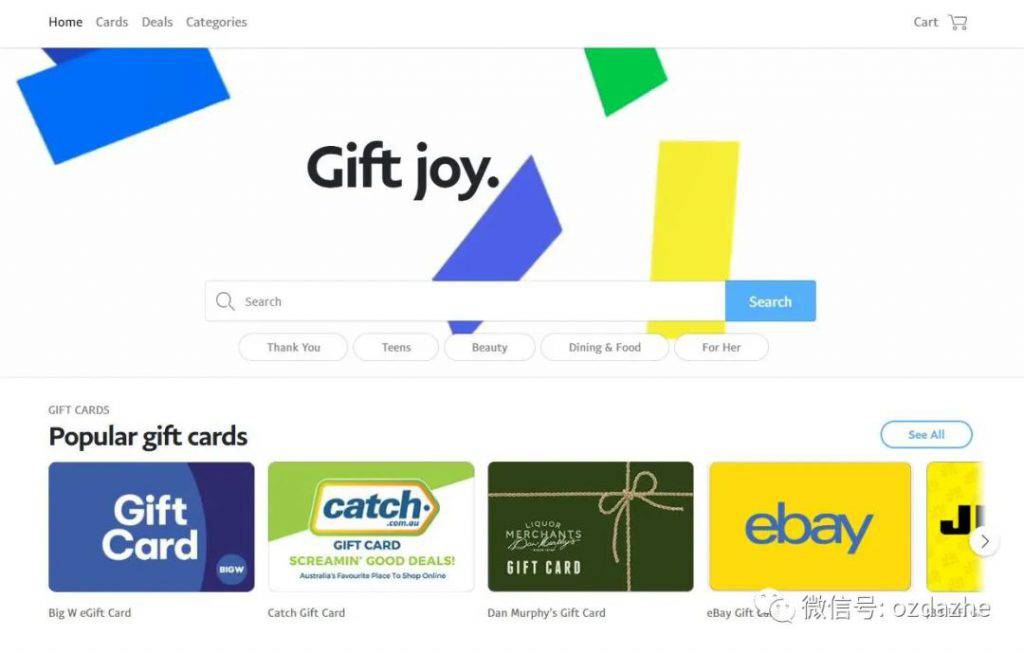Open the Big W Gift Card thumbnail
1024x653 pixels.
pyautogui.click(x=152, y=527)
